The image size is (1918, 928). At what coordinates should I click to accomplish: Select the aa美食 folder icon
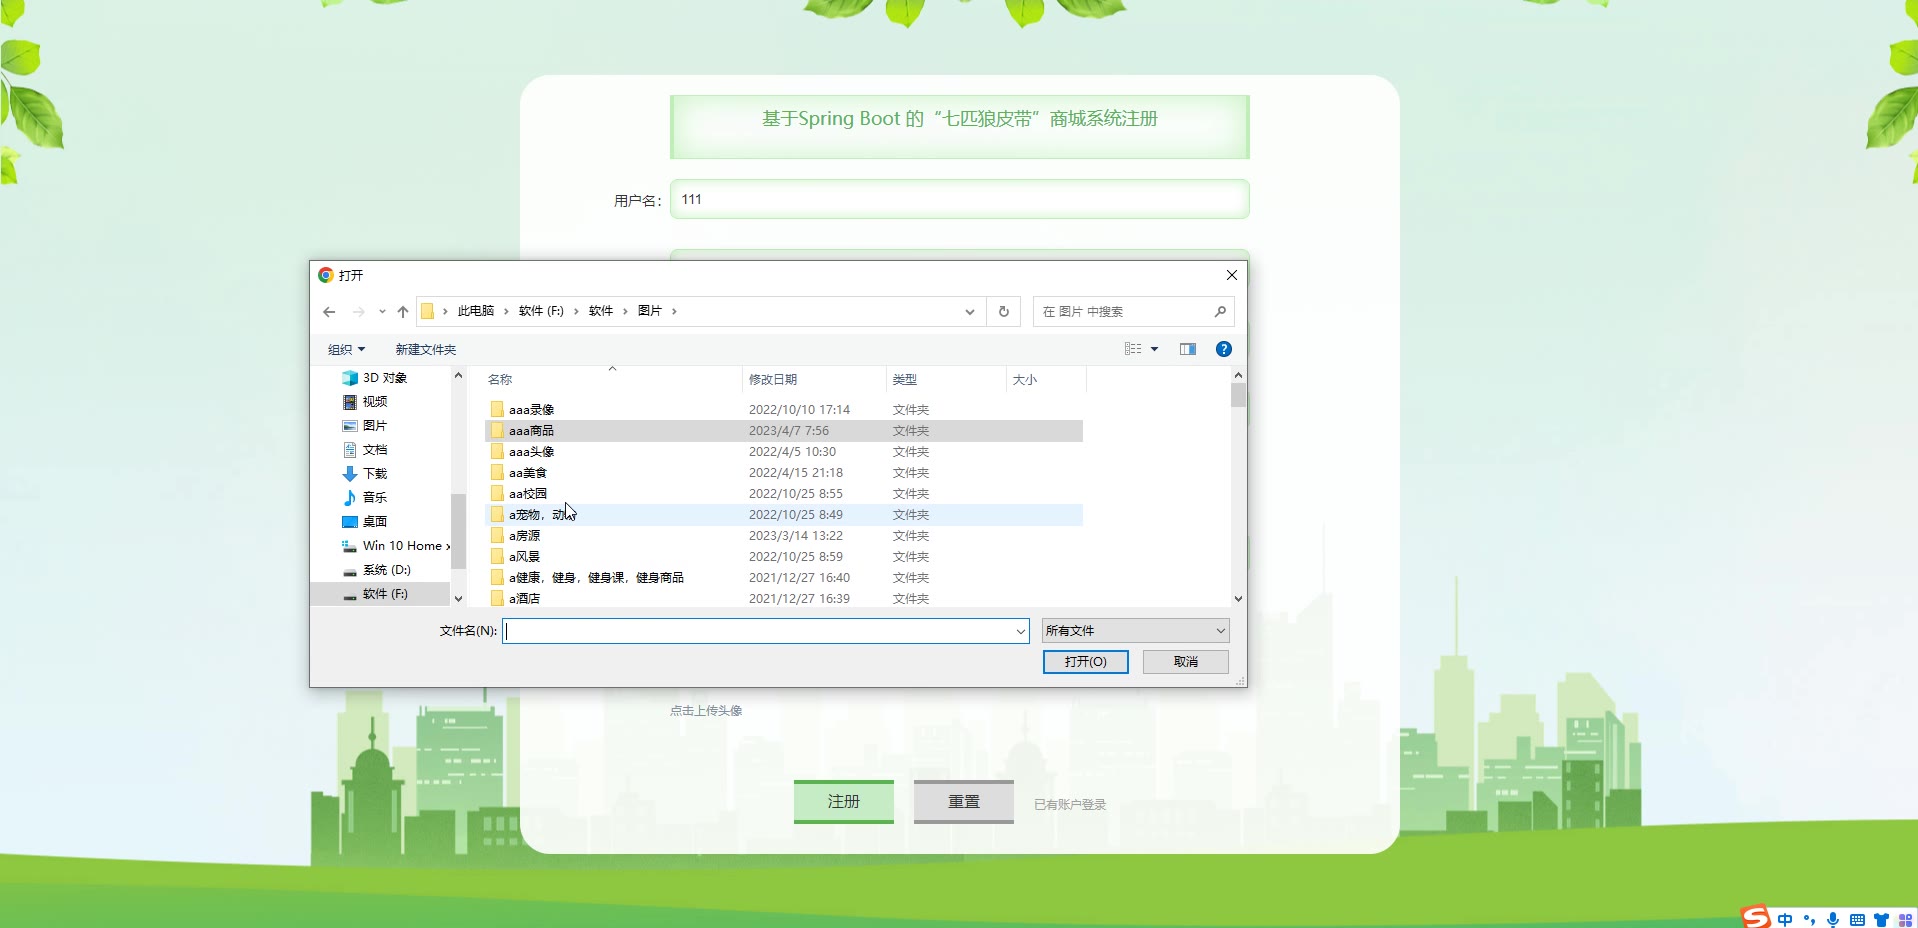coord(497,472)
